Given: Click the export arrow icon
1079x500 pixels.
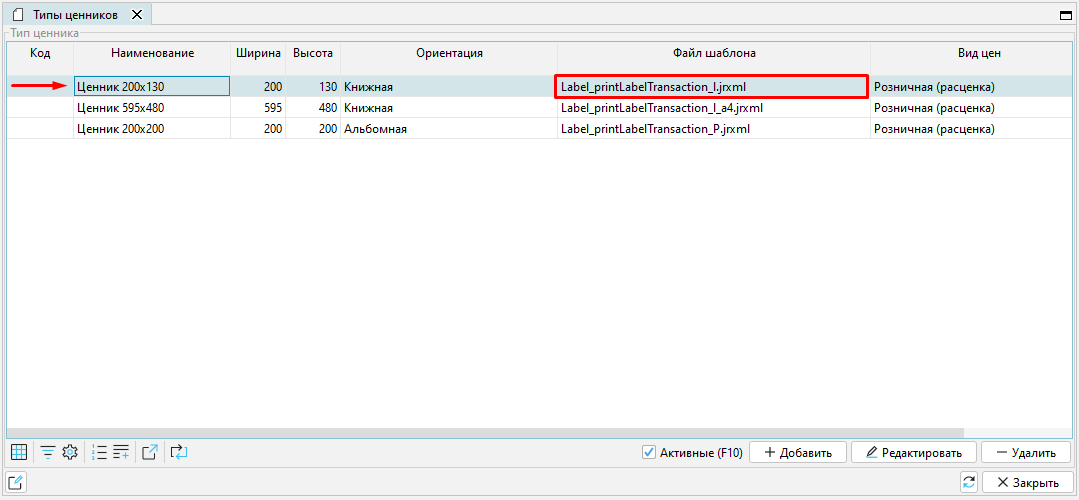Looking at the screenshot, I should [150, 452].
